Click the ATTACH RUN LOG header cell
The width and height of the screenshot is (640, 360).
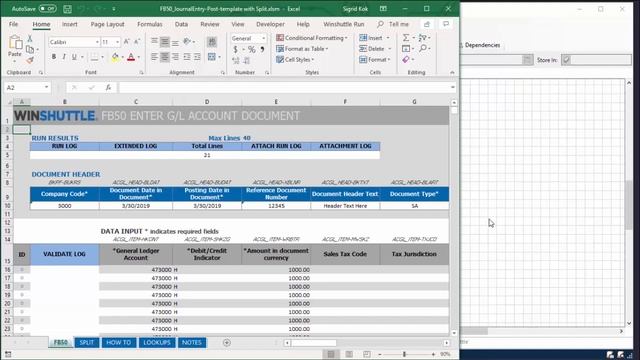coord(276,146)
